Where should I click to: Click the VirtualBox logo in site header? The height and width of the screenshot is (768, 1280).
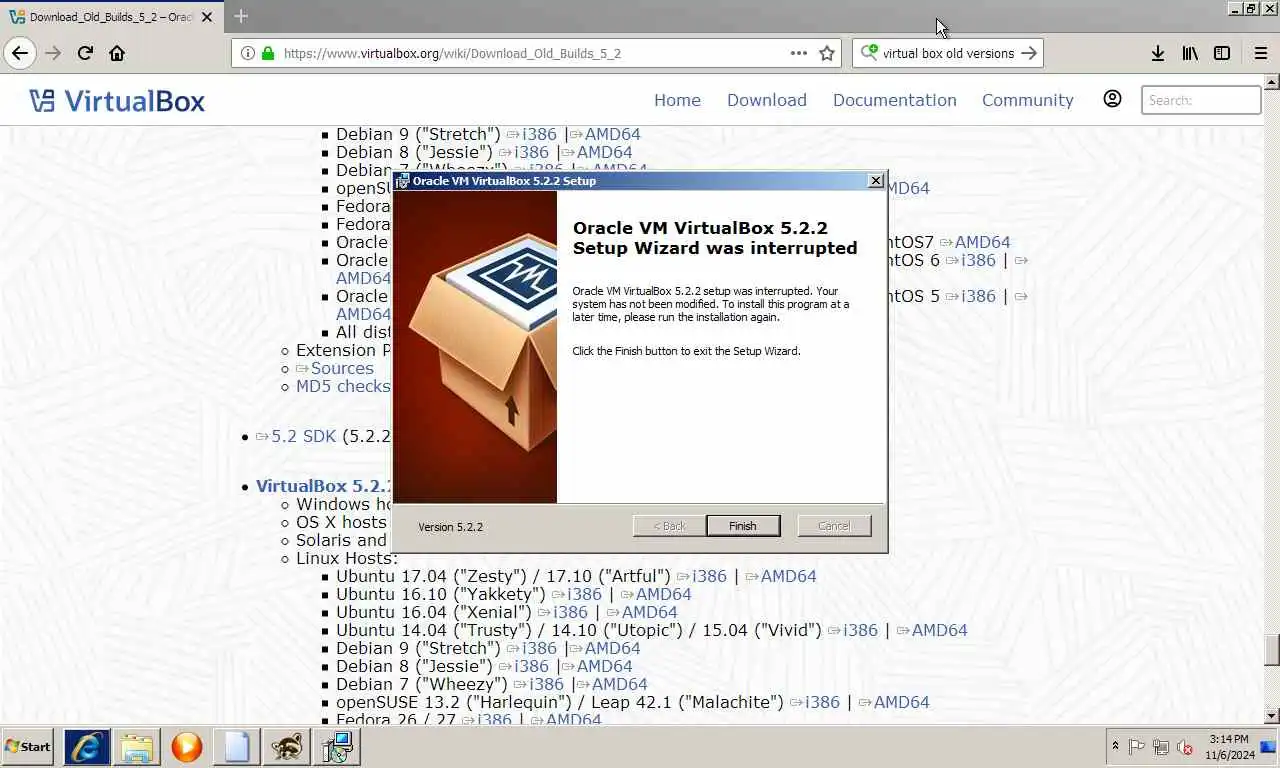click(117, 100)
